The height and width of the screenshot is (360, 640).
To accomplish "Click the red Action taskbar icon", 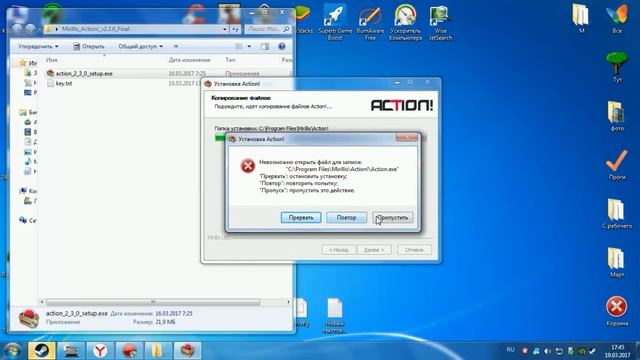I will coord(129,350).
